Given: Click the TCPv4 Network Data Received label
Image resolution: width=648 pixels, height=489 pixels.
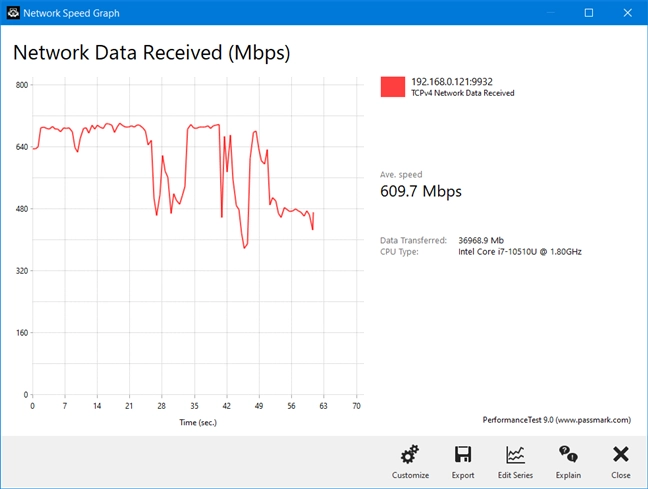Looking at the screenshot, I should point(462,93).
